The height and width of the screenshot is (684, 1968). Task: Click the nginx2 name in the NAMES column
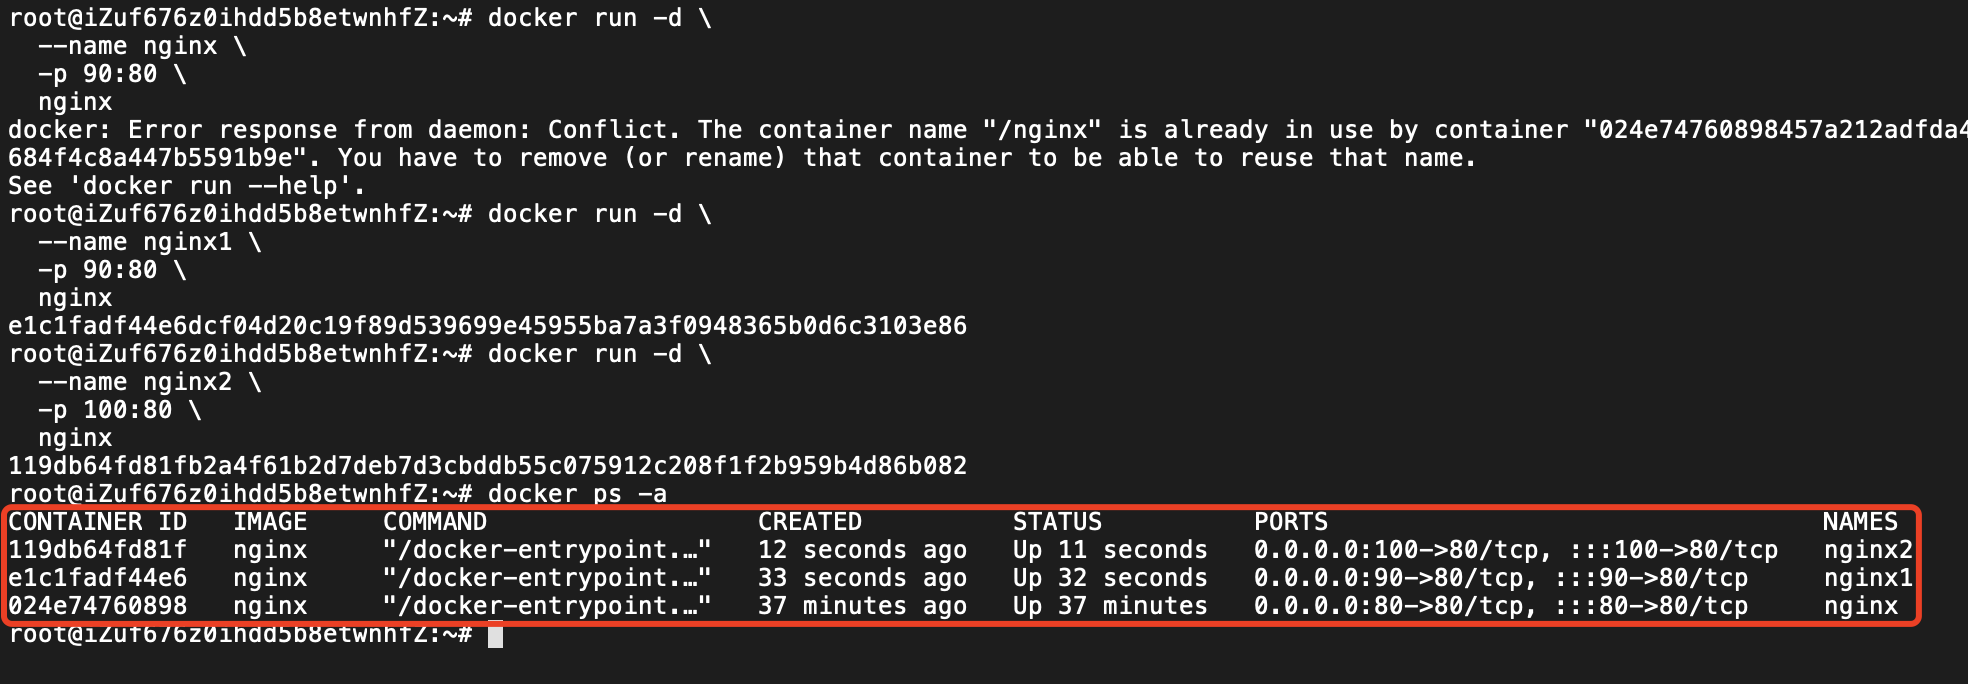[1867, 550]
